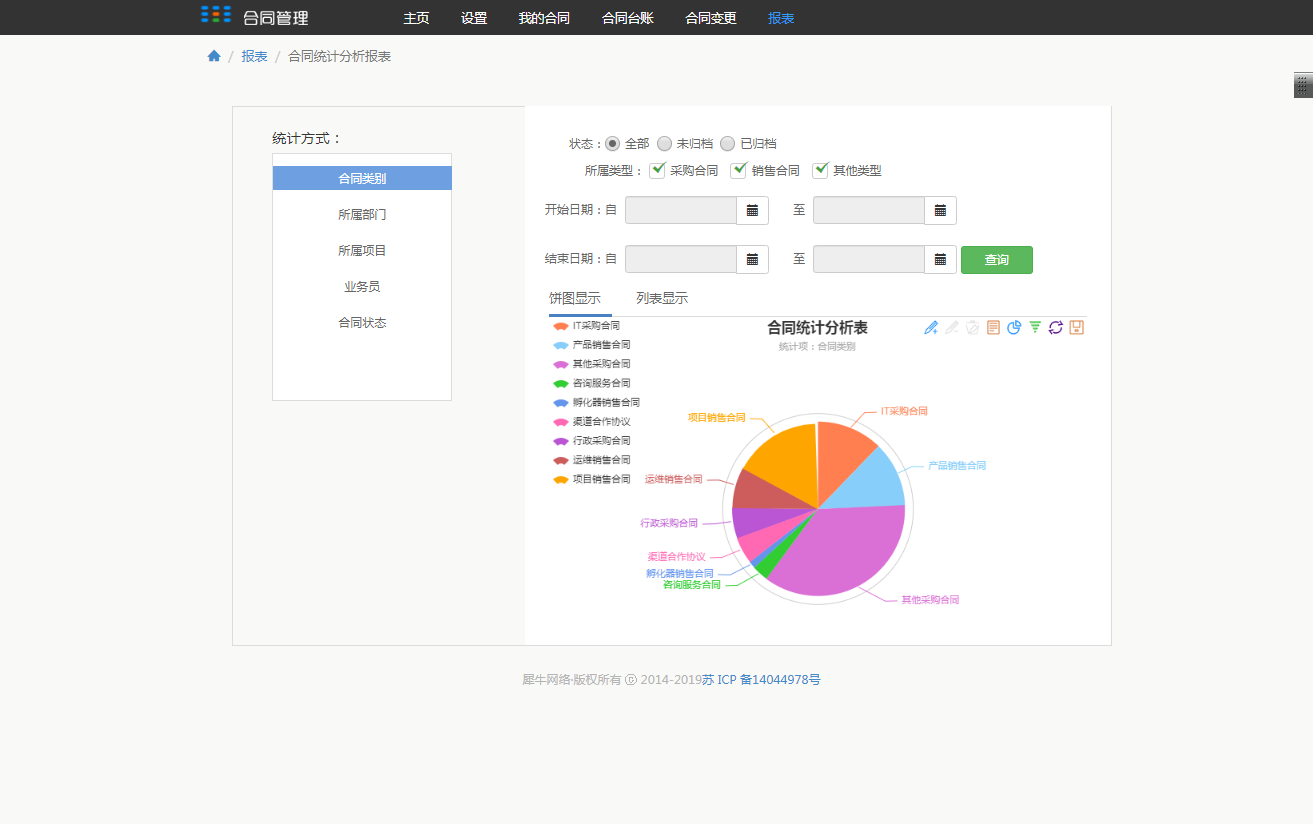
Task: Click the first 开始日期 input field
Action: (681, 210)
